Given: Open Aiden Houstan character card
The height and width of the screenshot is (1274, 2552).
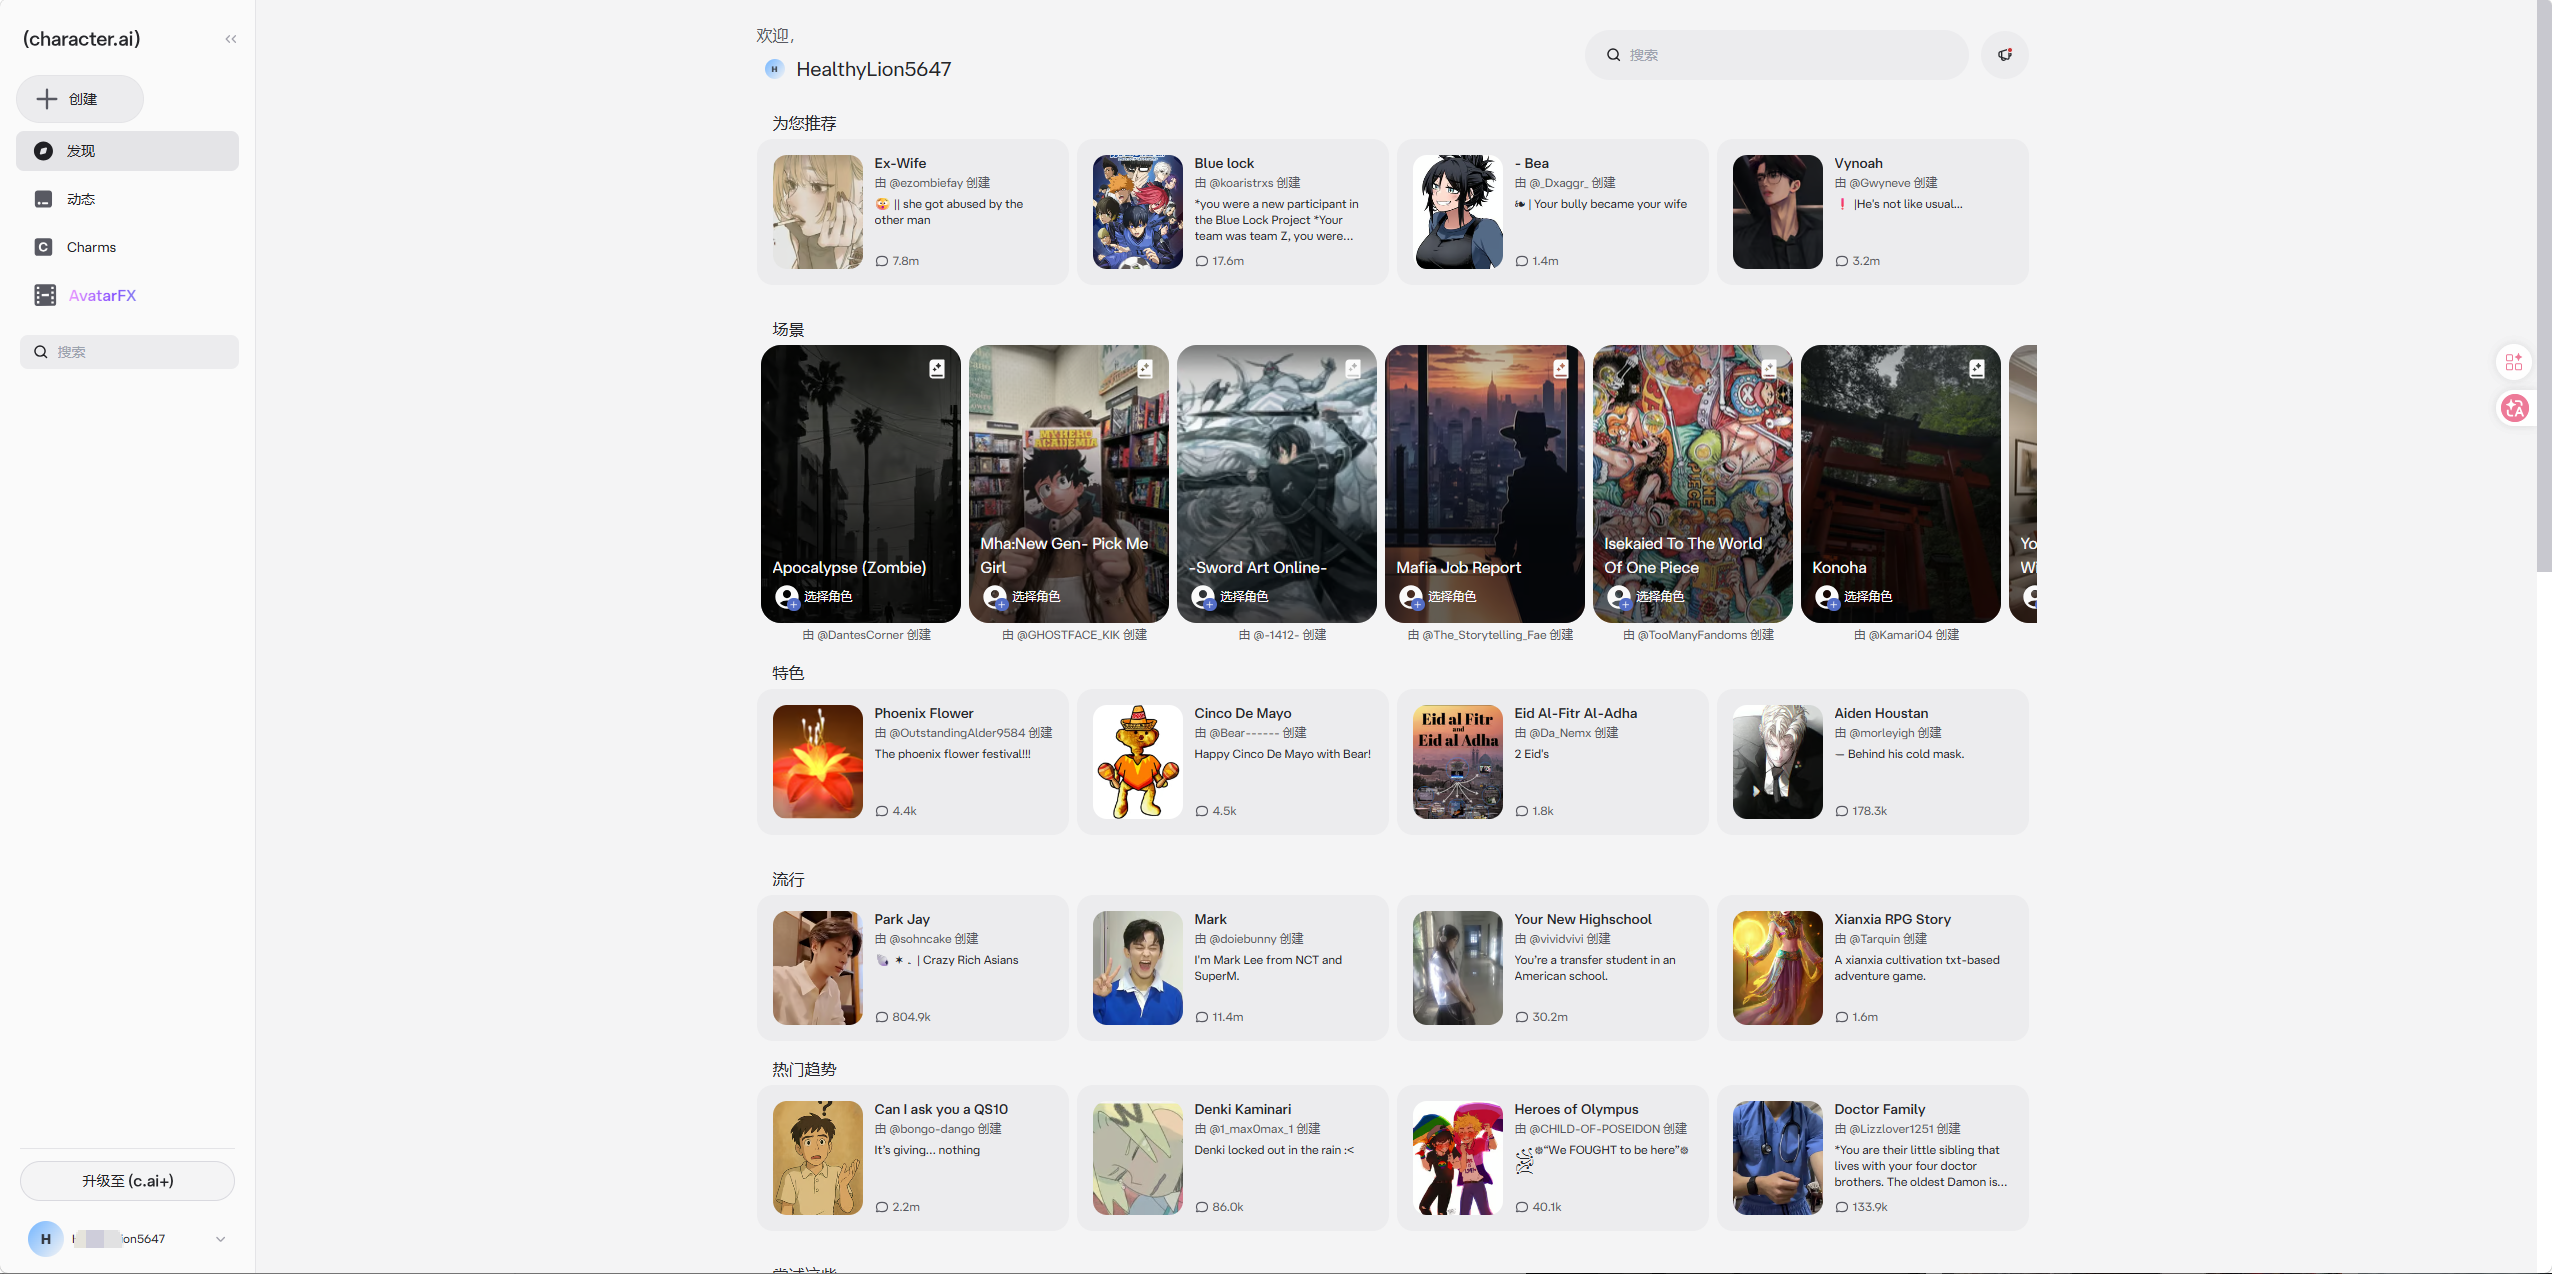Looking at the screenshot, I should pos(1873,762).
